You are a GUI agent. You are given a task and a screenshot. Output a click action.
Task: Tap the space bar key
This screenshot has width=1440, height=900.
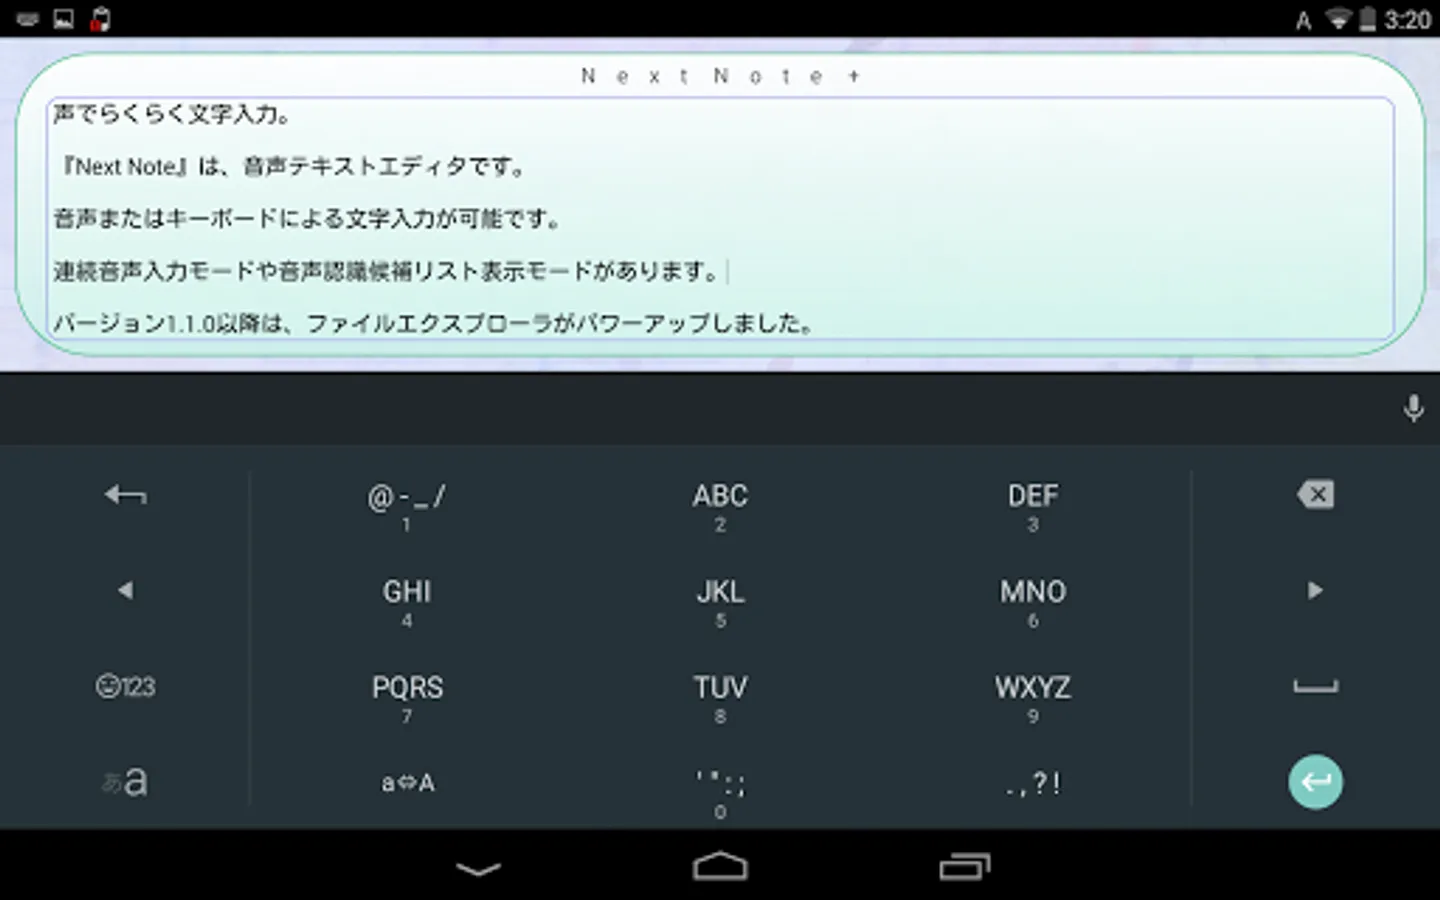1315,686
